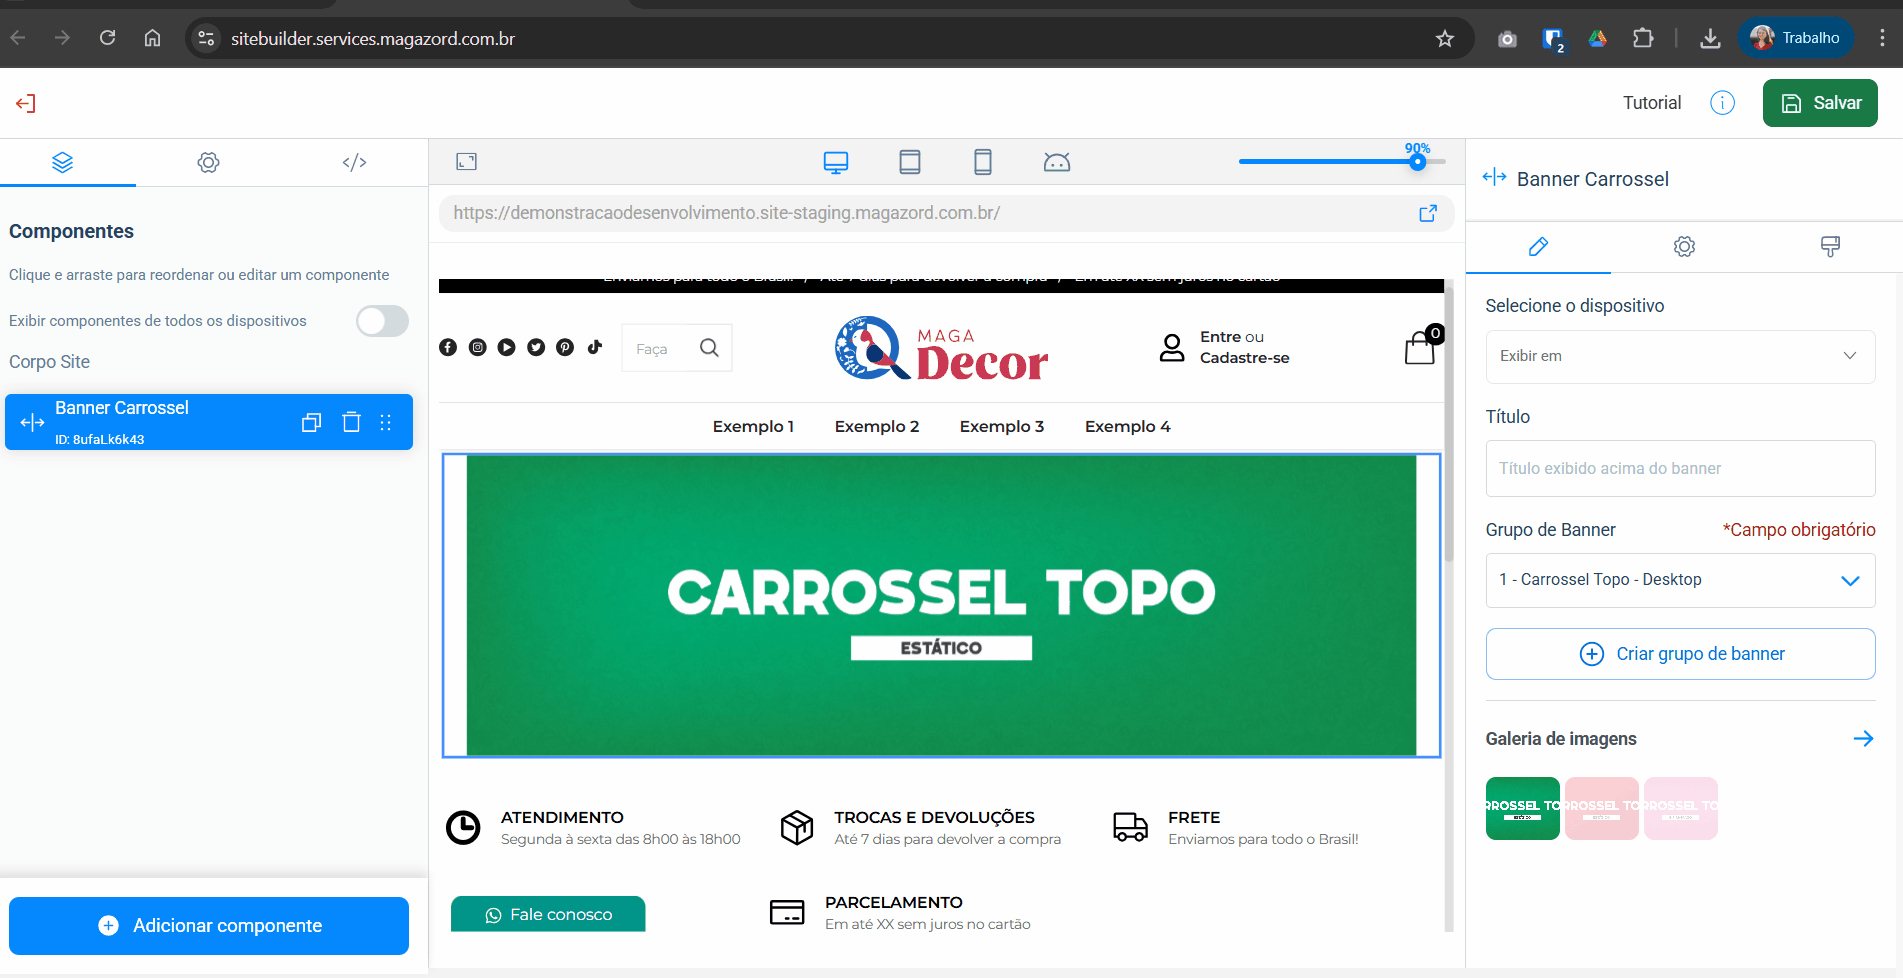Viewport: 1903px width, 978px height.
Task: Open browser extensions puzzle icon
Action: [1643, 38]
